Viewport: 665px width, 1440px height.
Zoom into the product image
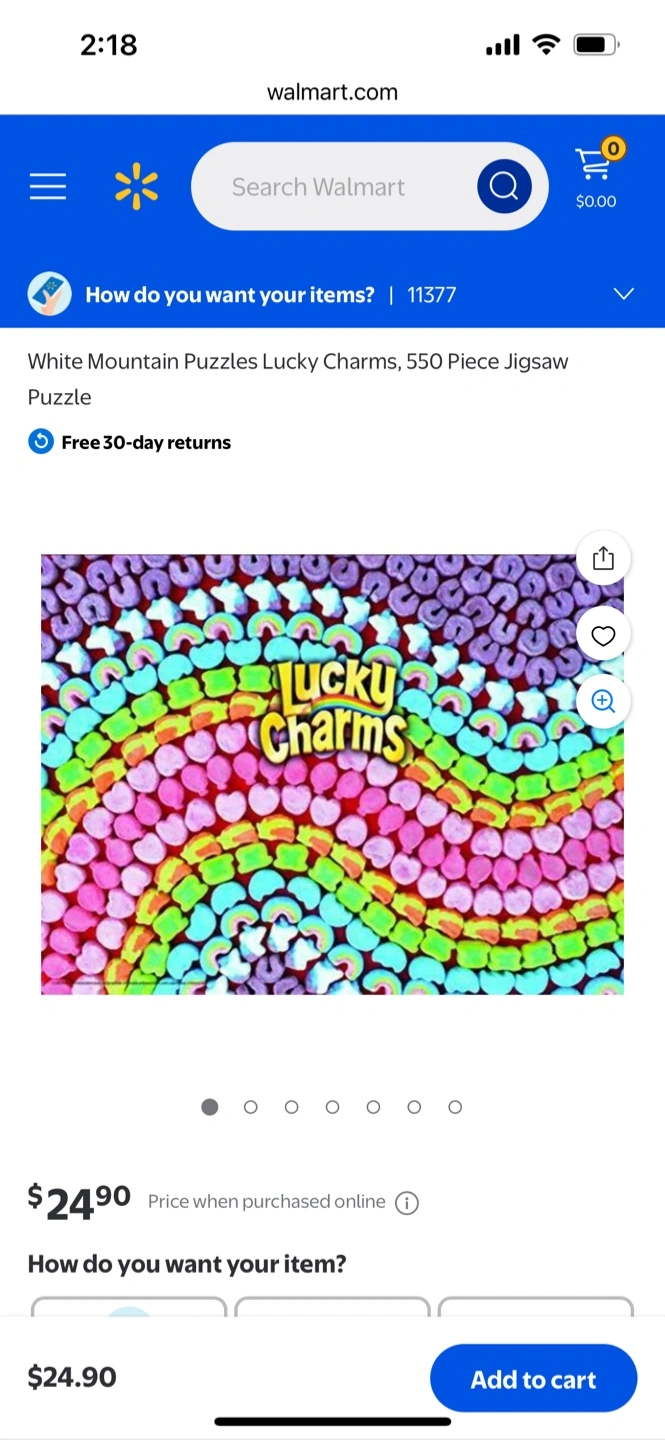pyautogui.click(x=603, y=701)
